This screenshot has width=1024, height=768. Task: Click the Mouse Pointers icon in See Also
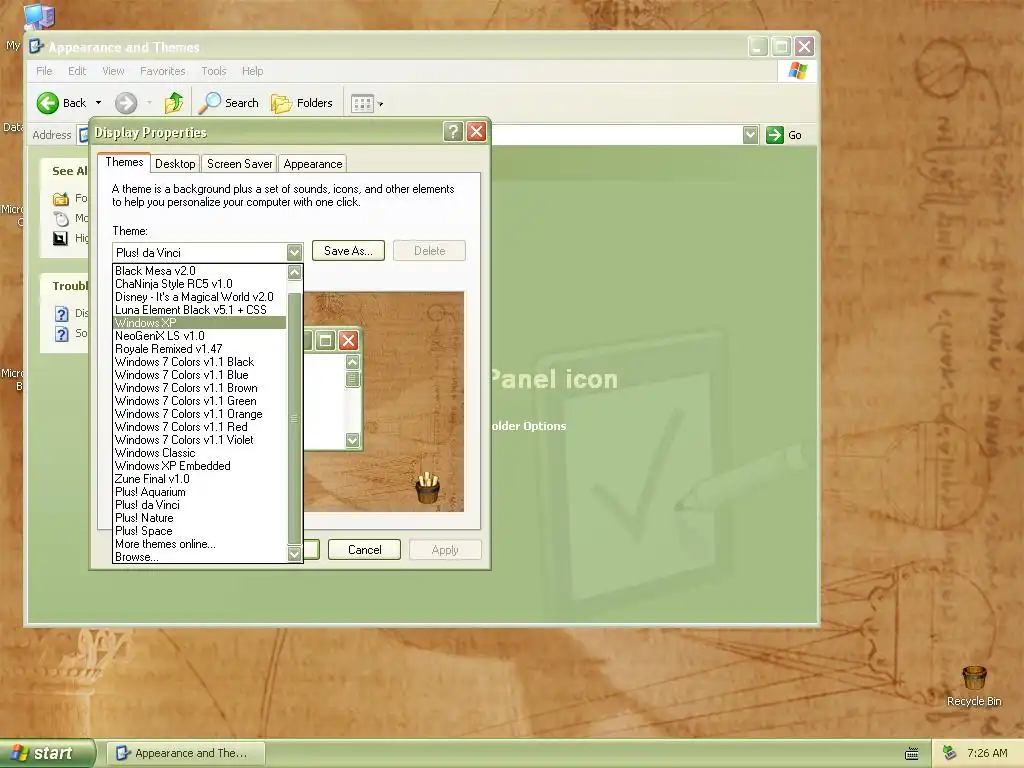point(61,218)
